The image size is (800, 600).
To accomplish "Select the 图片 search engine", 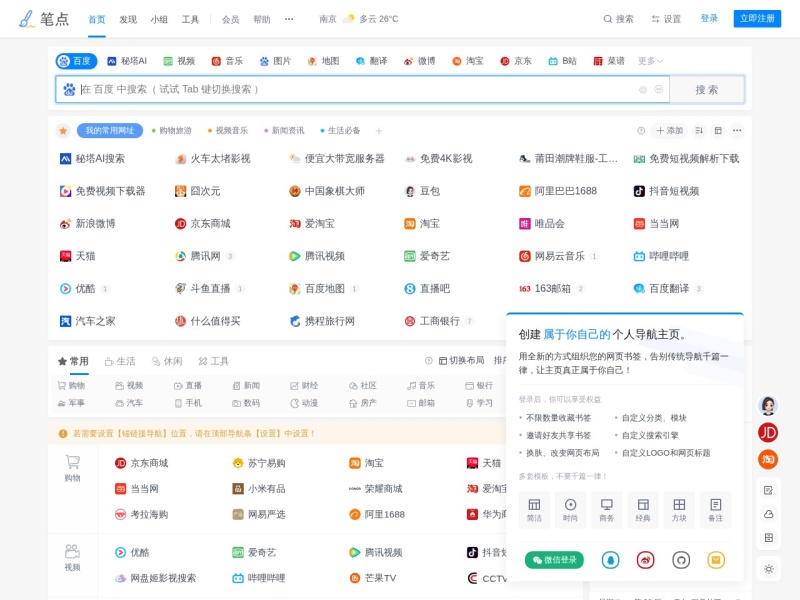I will pyautogui.click(x=276, y=61).
